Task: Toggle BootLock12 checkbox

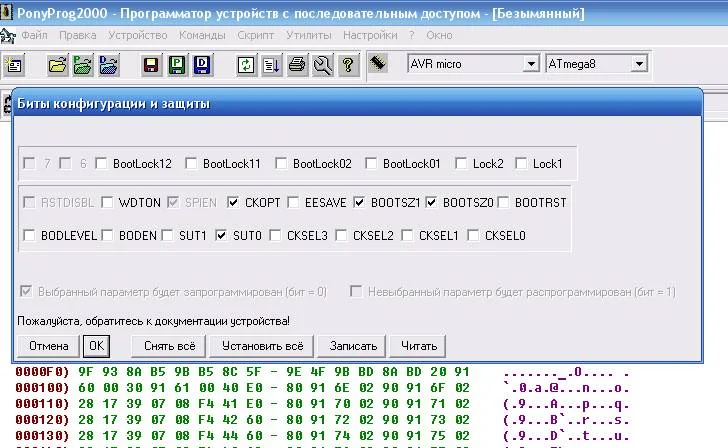Action: tap(101, 163)
